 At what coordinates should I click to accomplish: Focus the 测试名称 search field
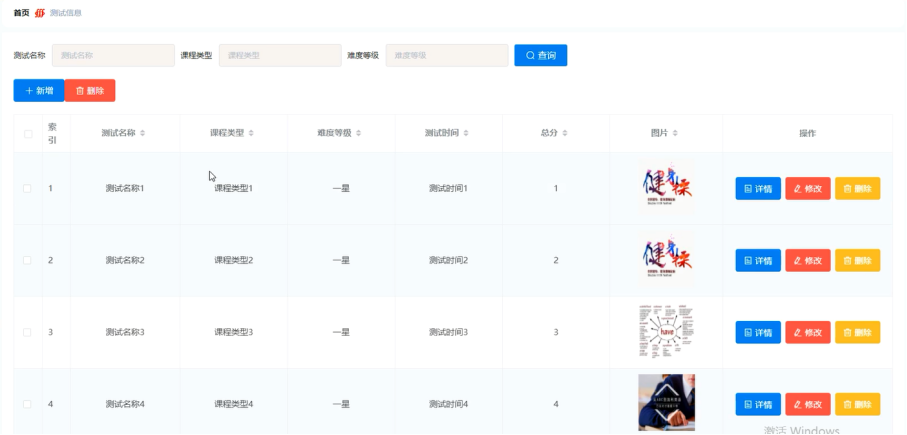tap(113, 56)
